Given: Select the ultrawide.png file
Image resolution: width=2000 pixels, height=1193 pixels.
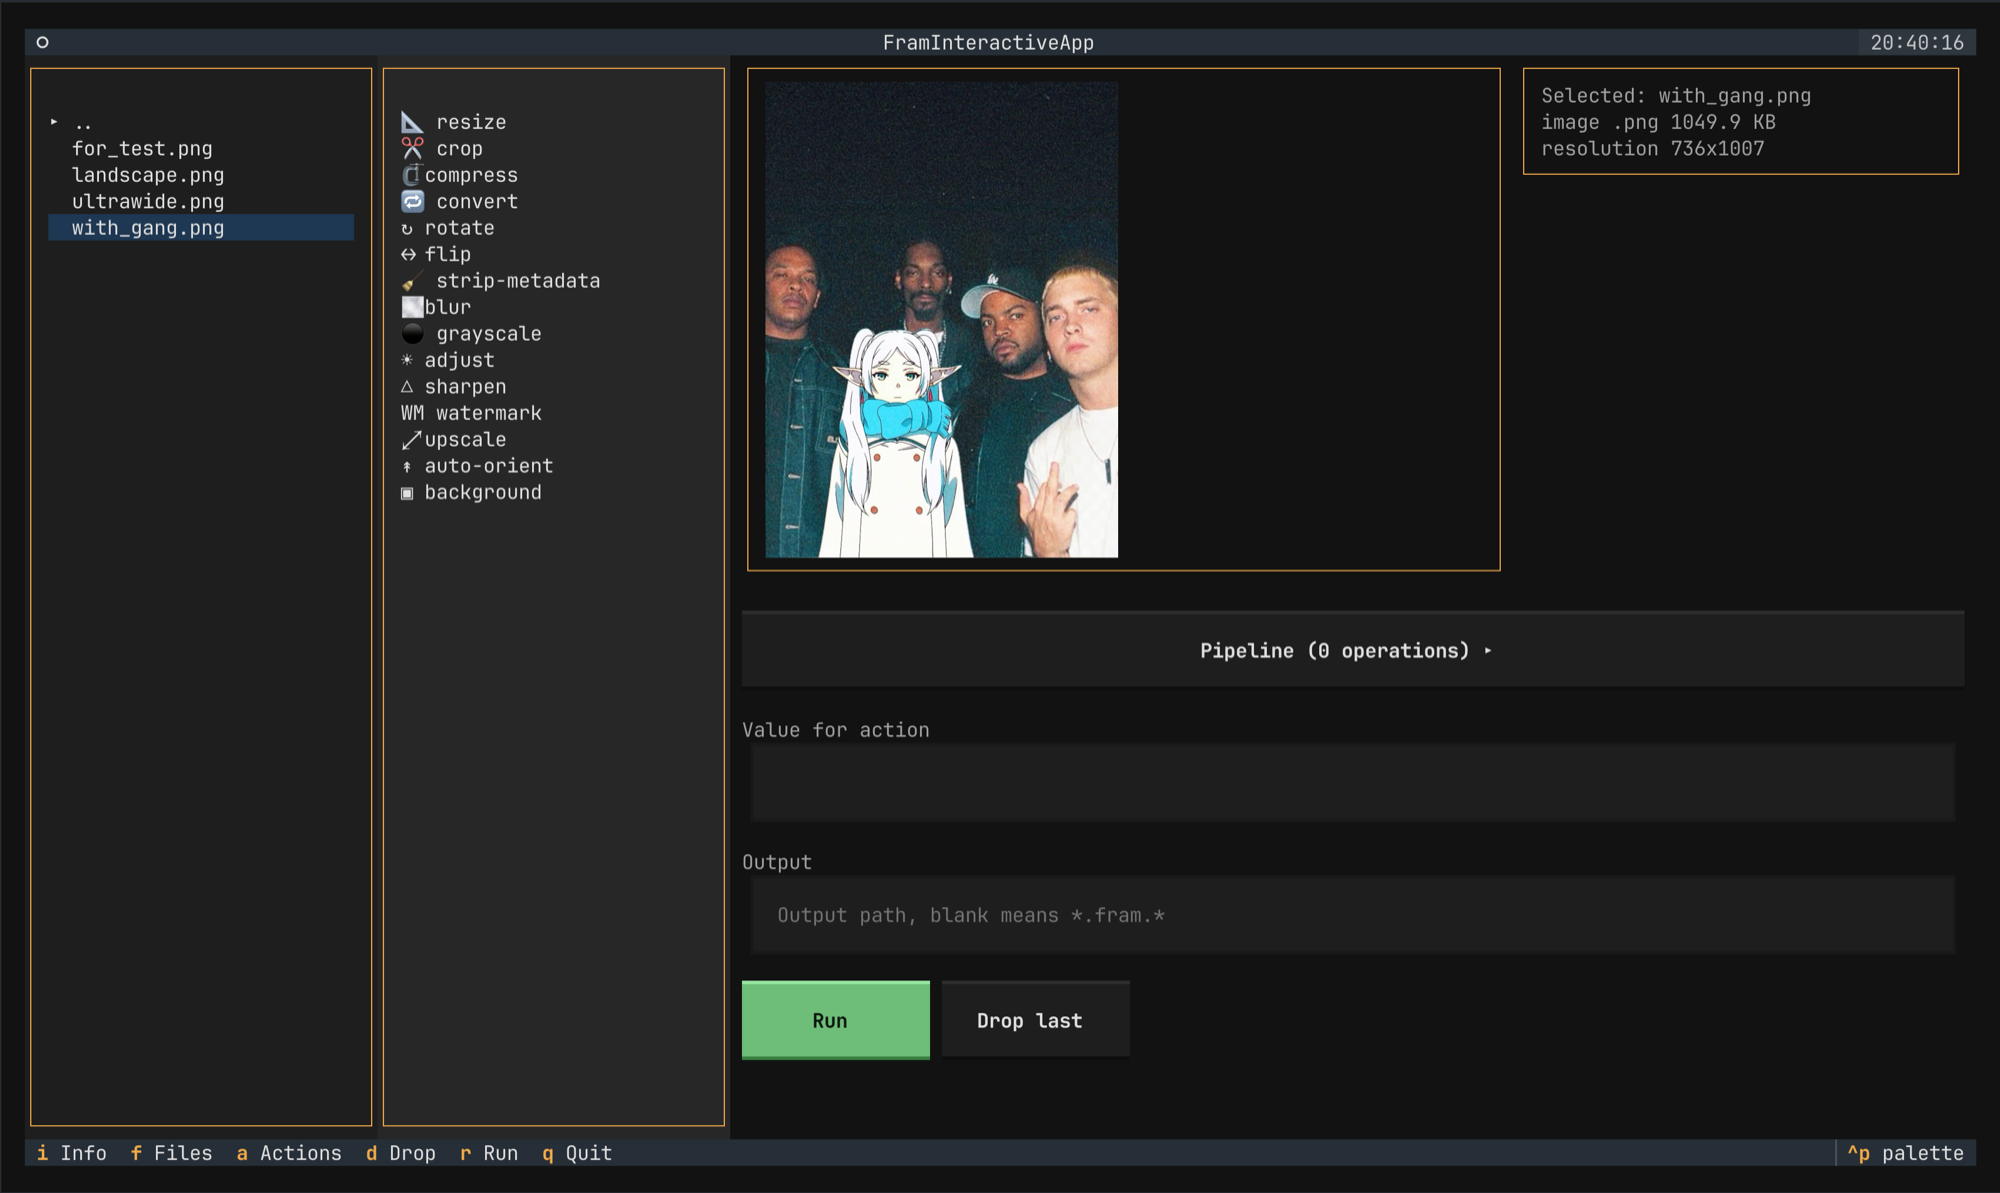Looking at the screenshot, I should [x=201, y=201].
